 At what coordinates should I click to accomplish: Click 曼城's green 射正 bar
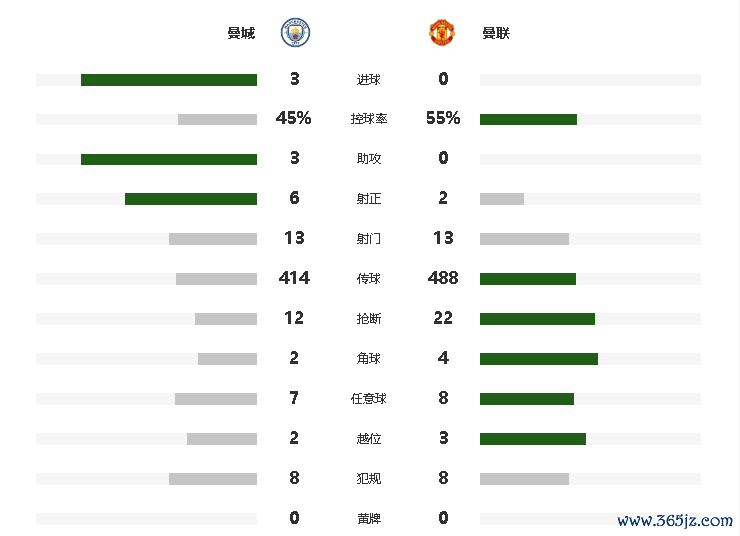(191, 199)
